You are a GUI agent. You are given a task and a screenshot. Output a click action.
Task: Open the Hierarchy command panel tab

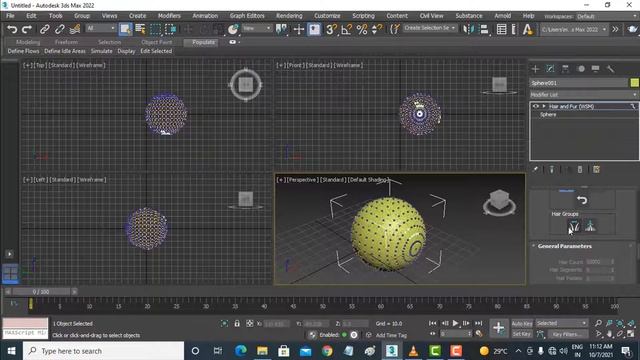click(x=565, y=69)
